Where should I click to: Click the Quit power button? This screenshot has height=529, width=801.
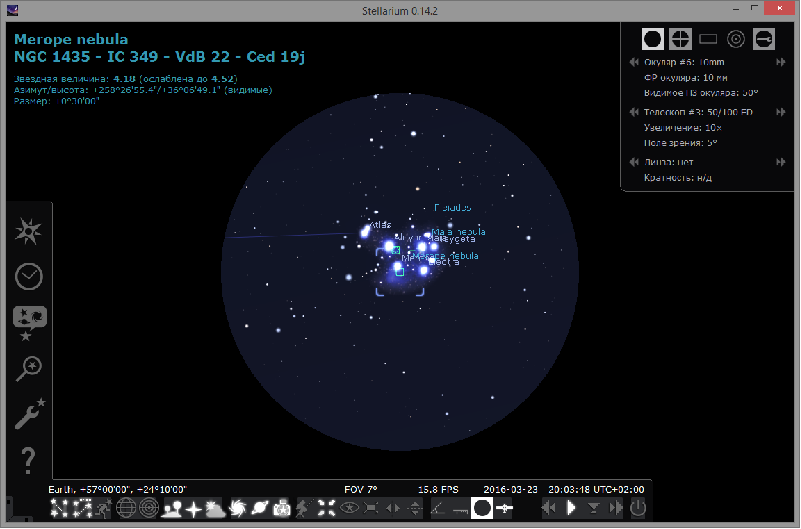638,508
